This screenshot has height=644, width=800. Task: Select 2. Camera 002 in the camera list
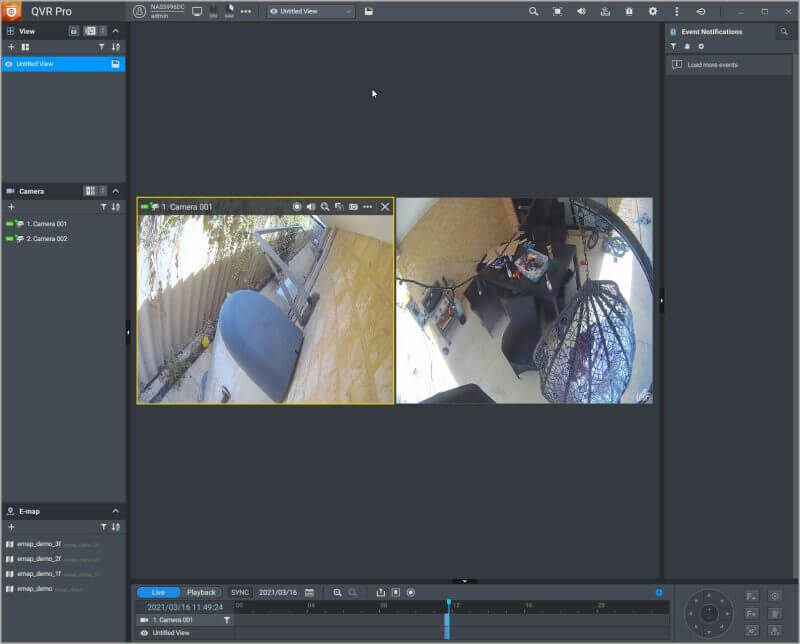coord(46,238)
